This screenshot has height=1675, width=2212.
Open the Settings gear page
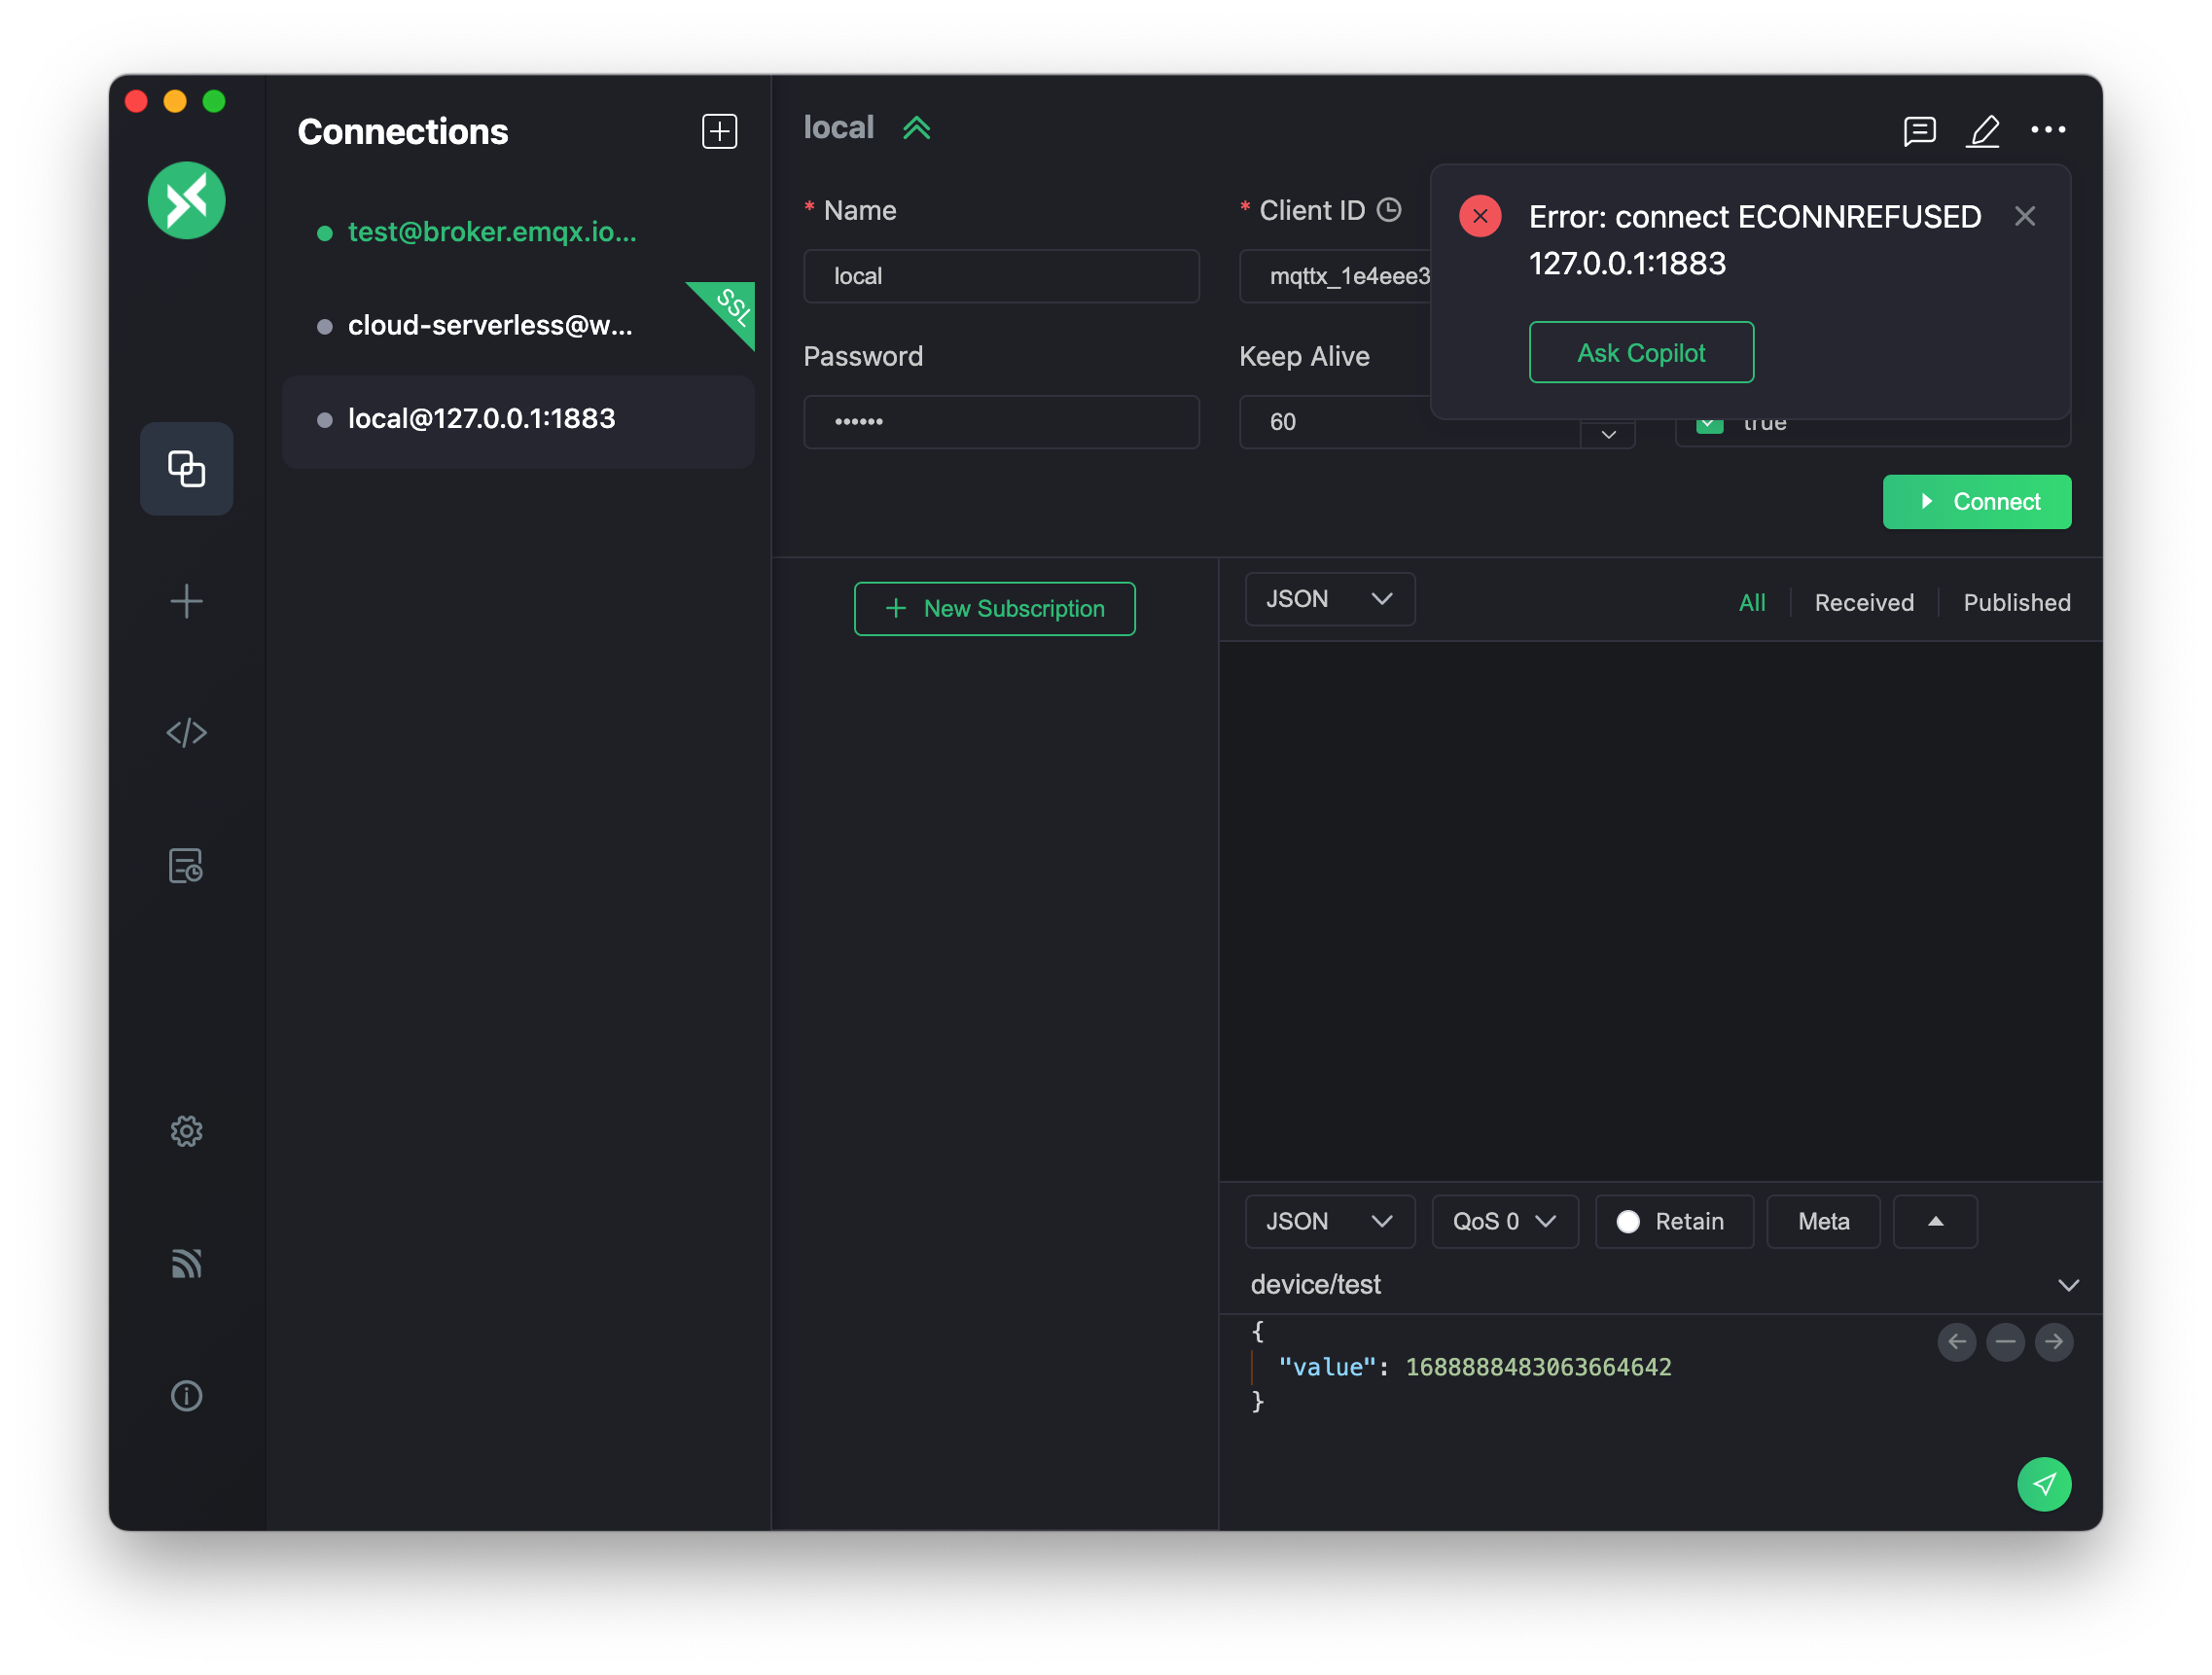[x=186, y=1131]
